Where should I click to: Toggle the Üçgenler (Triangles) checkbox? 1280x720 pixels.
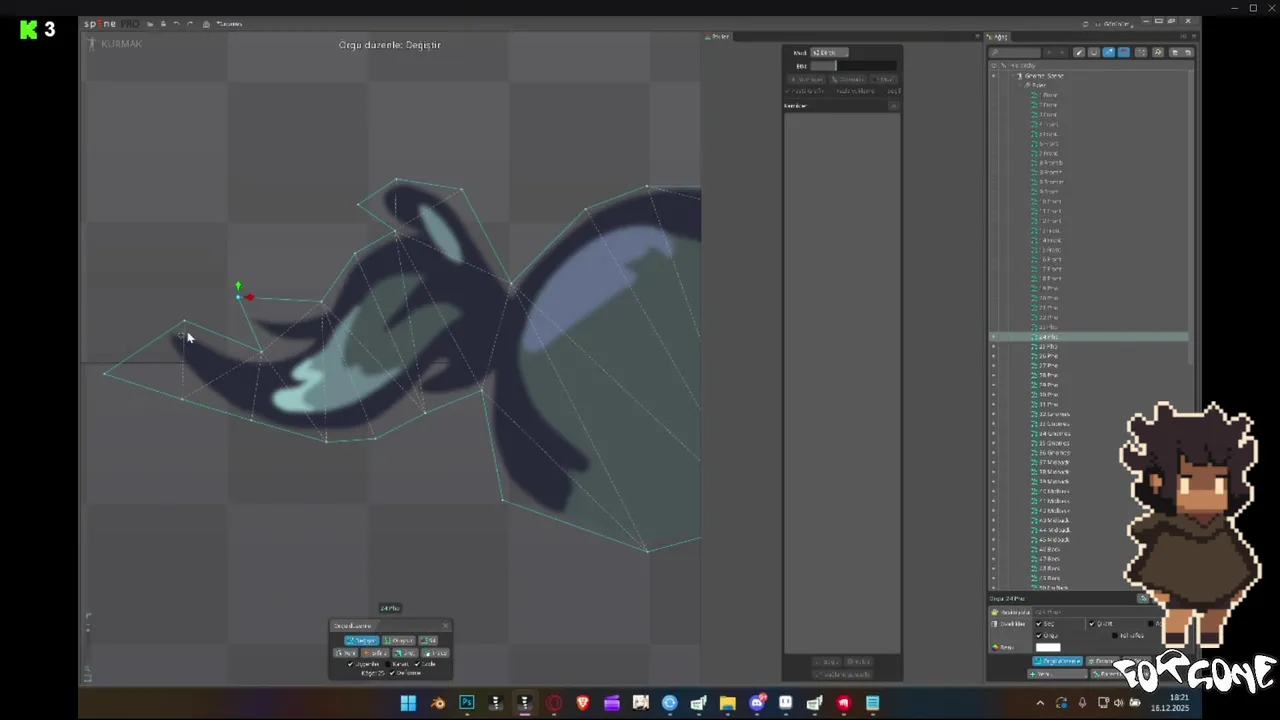[350, 664]
